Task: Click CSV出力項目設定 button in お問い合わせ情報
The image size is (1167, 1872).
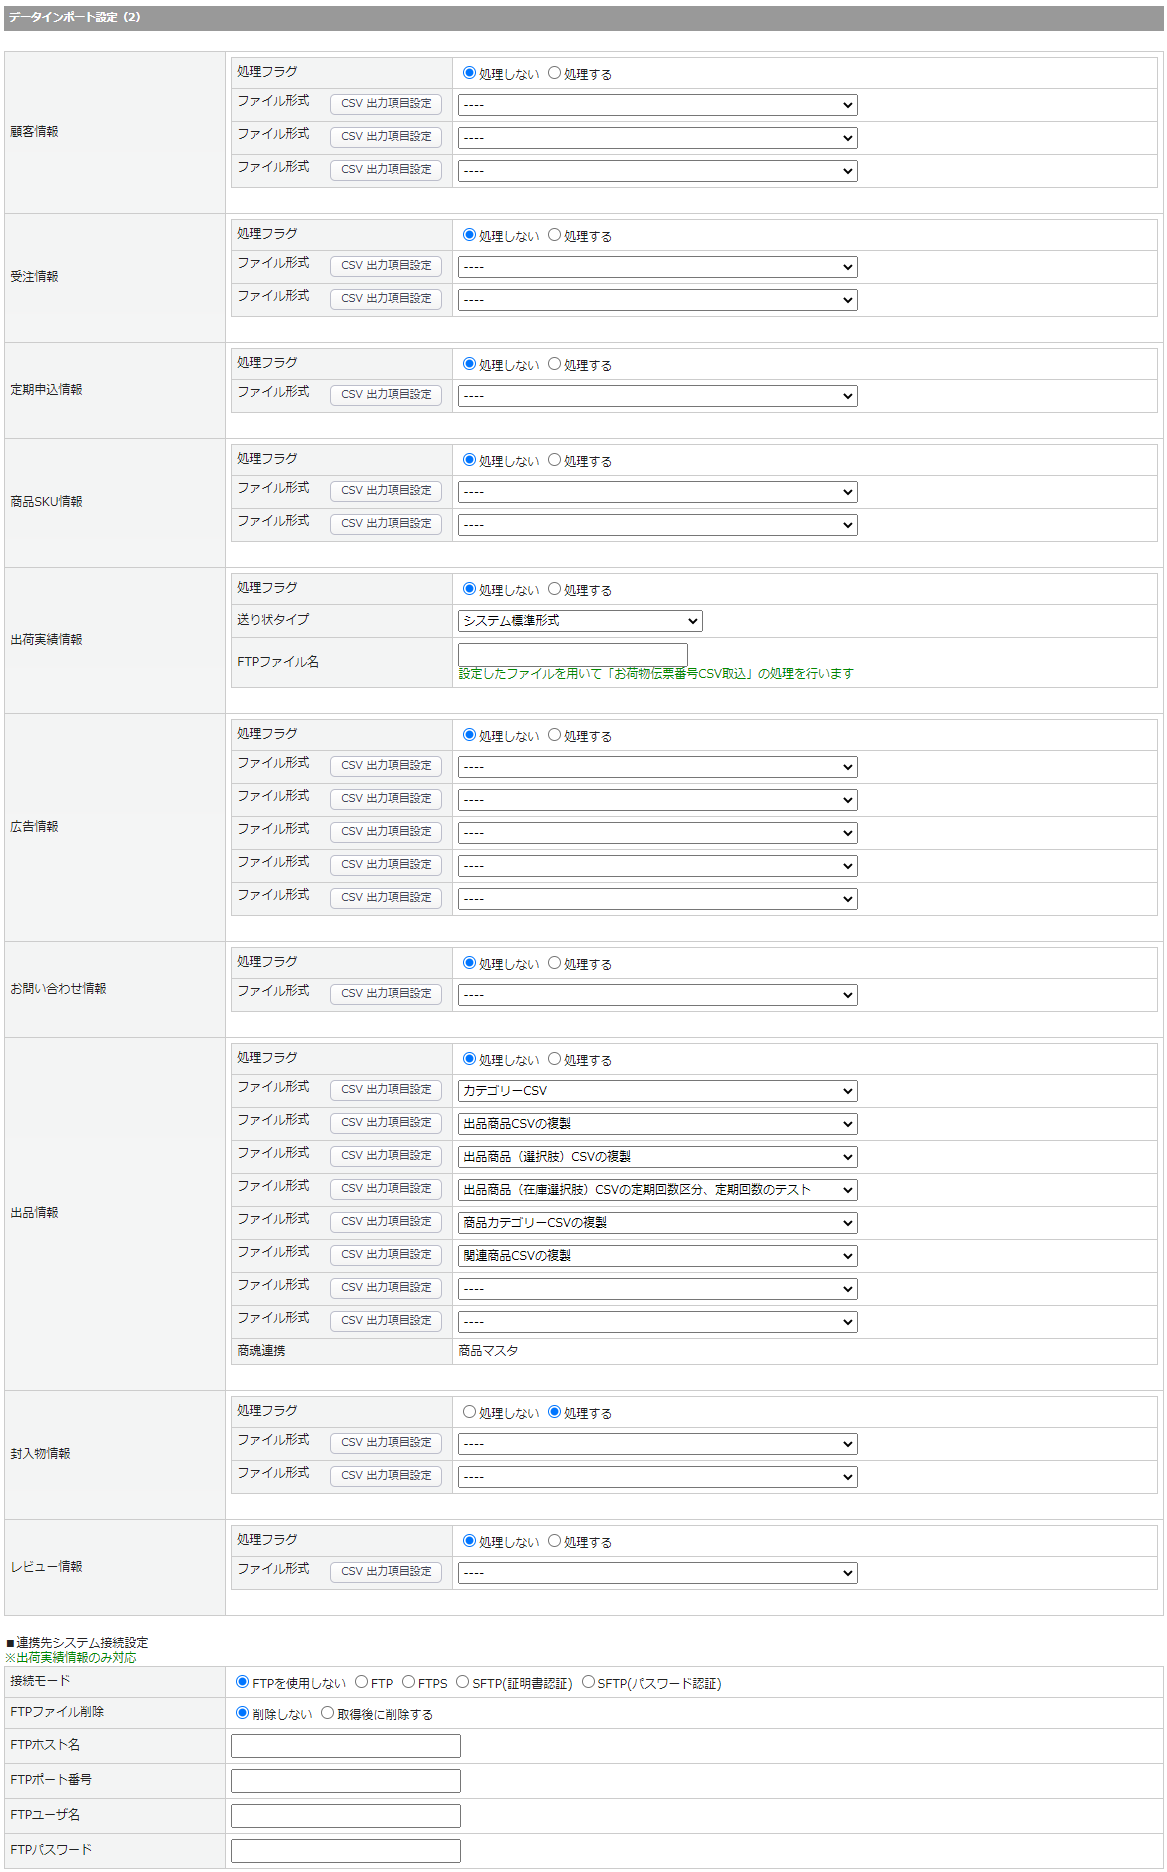Action: 386,993
